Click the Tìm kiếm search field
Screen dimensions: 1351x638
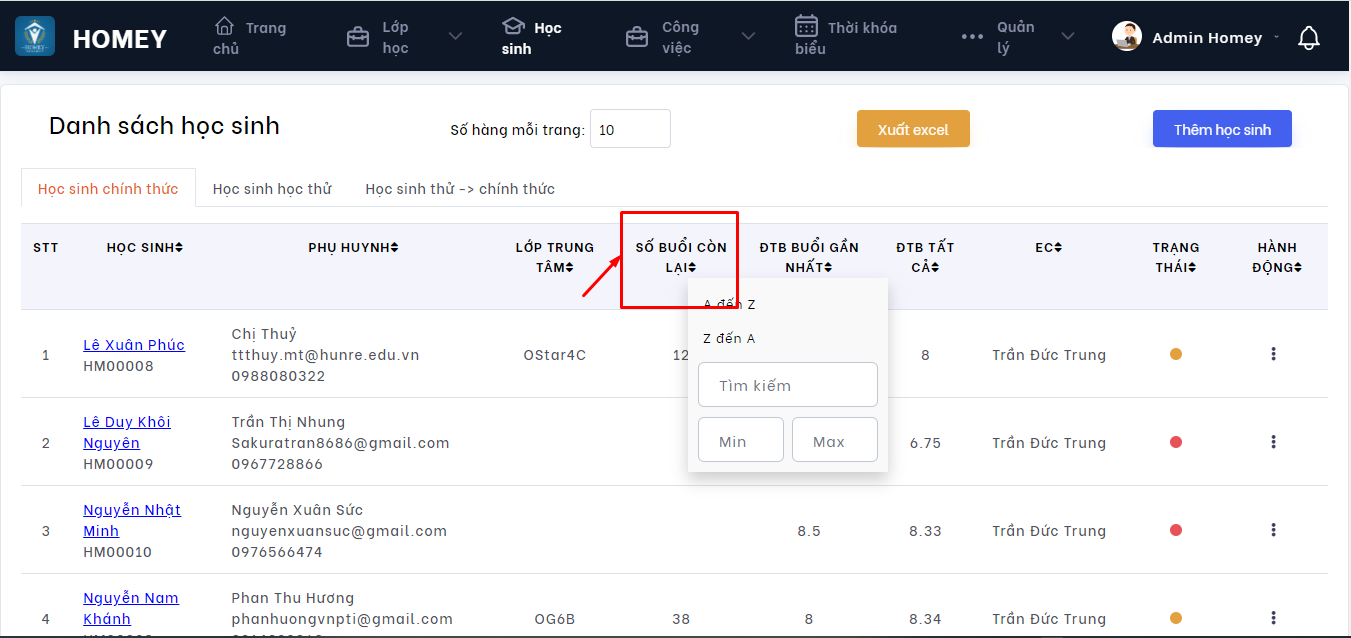[x=787, y=385]
